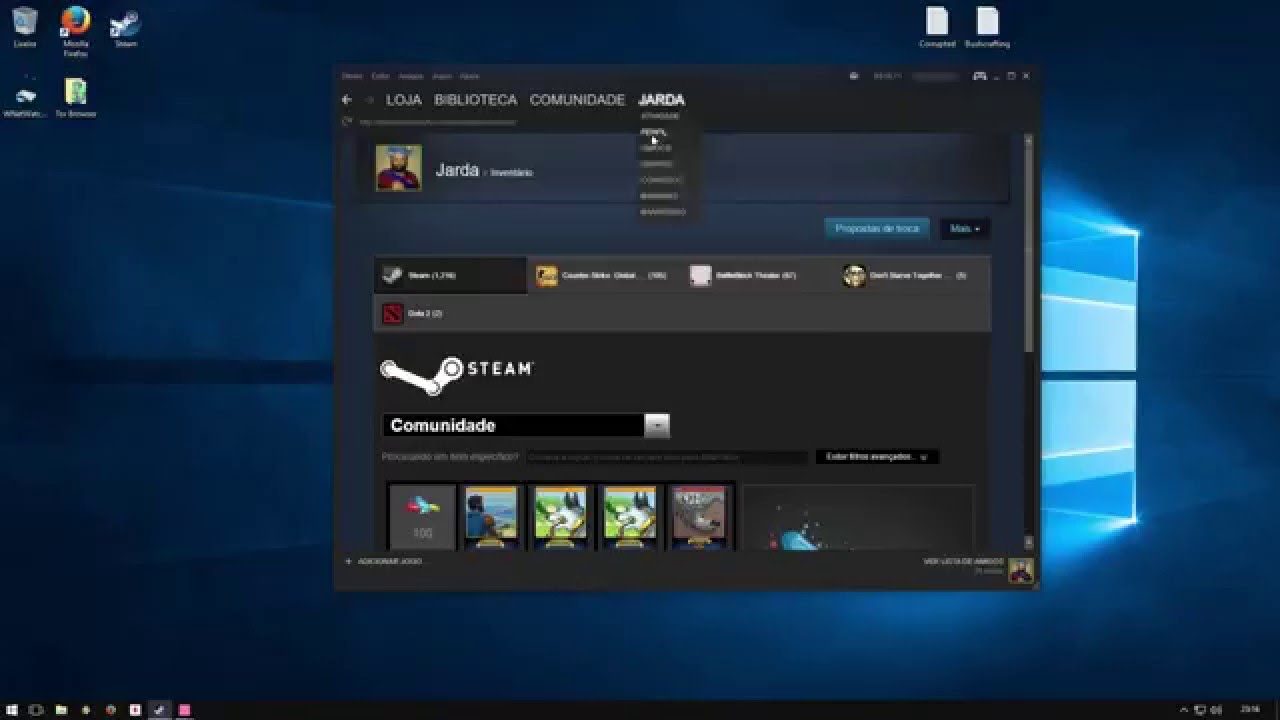This screenshot has width=1280, height=720.
Task: Open the volume control in system tray
Action: (1217, 710)
